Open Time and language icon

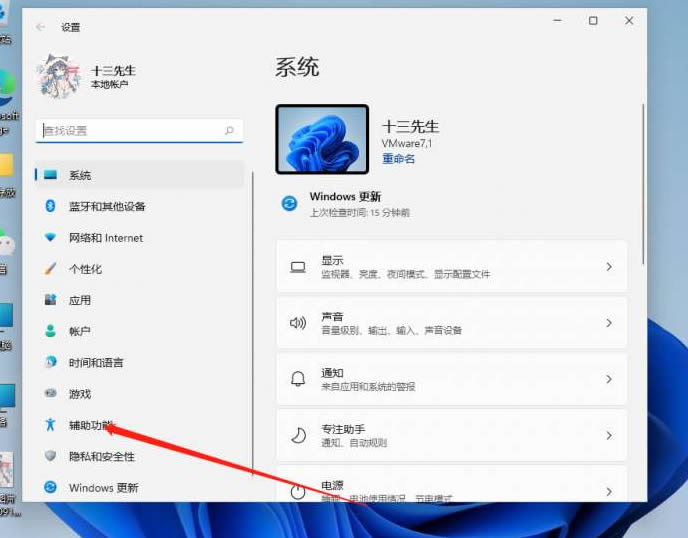[50, 363]
